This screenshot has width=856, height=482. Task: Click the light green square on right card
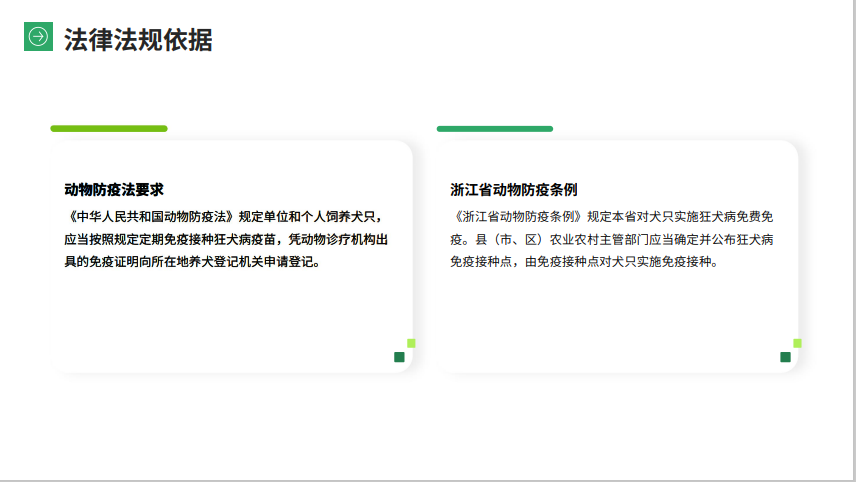(797, 343)
